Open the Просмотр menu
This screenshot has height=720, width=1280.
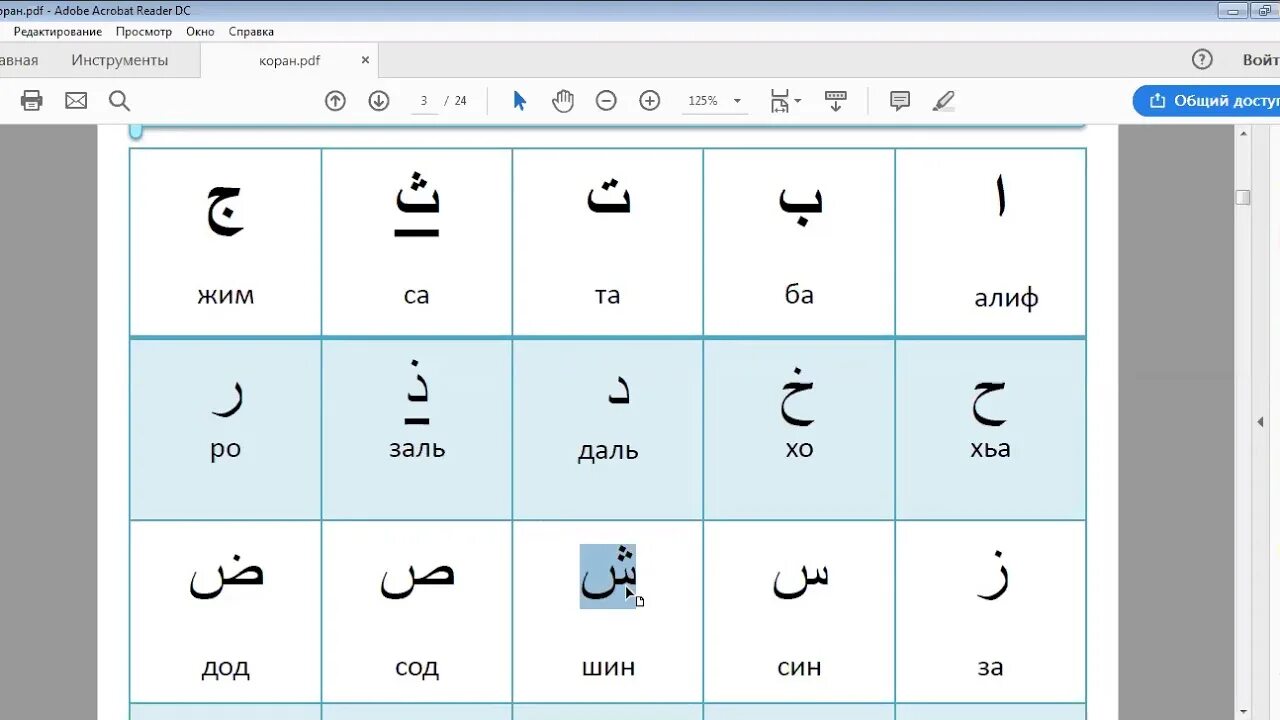pyautogui.click(x=144, y=31)
